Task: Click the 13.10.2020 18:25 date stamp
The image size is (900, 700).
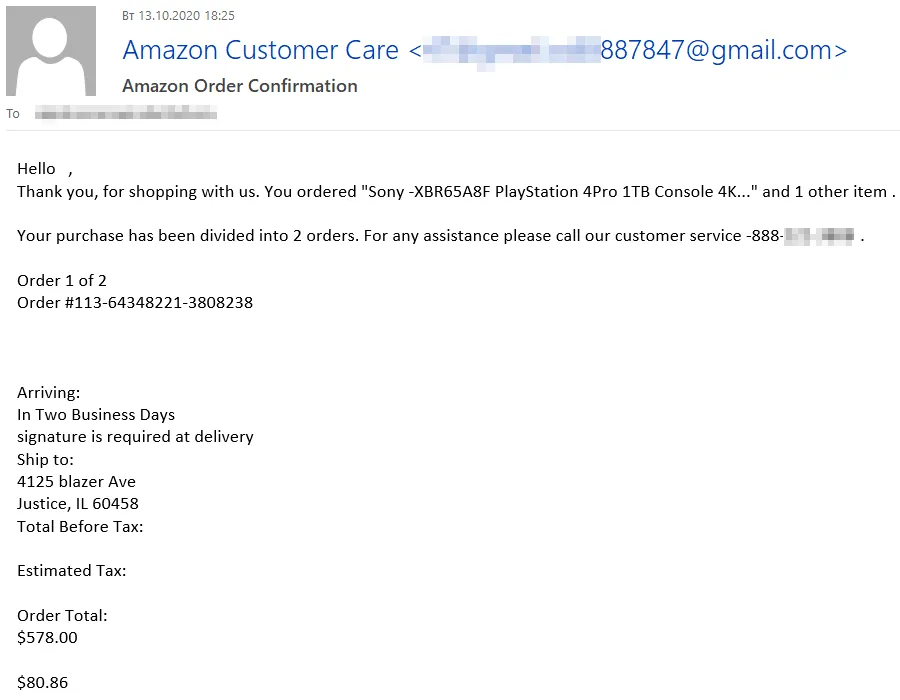Action: (x=178, y=17)
